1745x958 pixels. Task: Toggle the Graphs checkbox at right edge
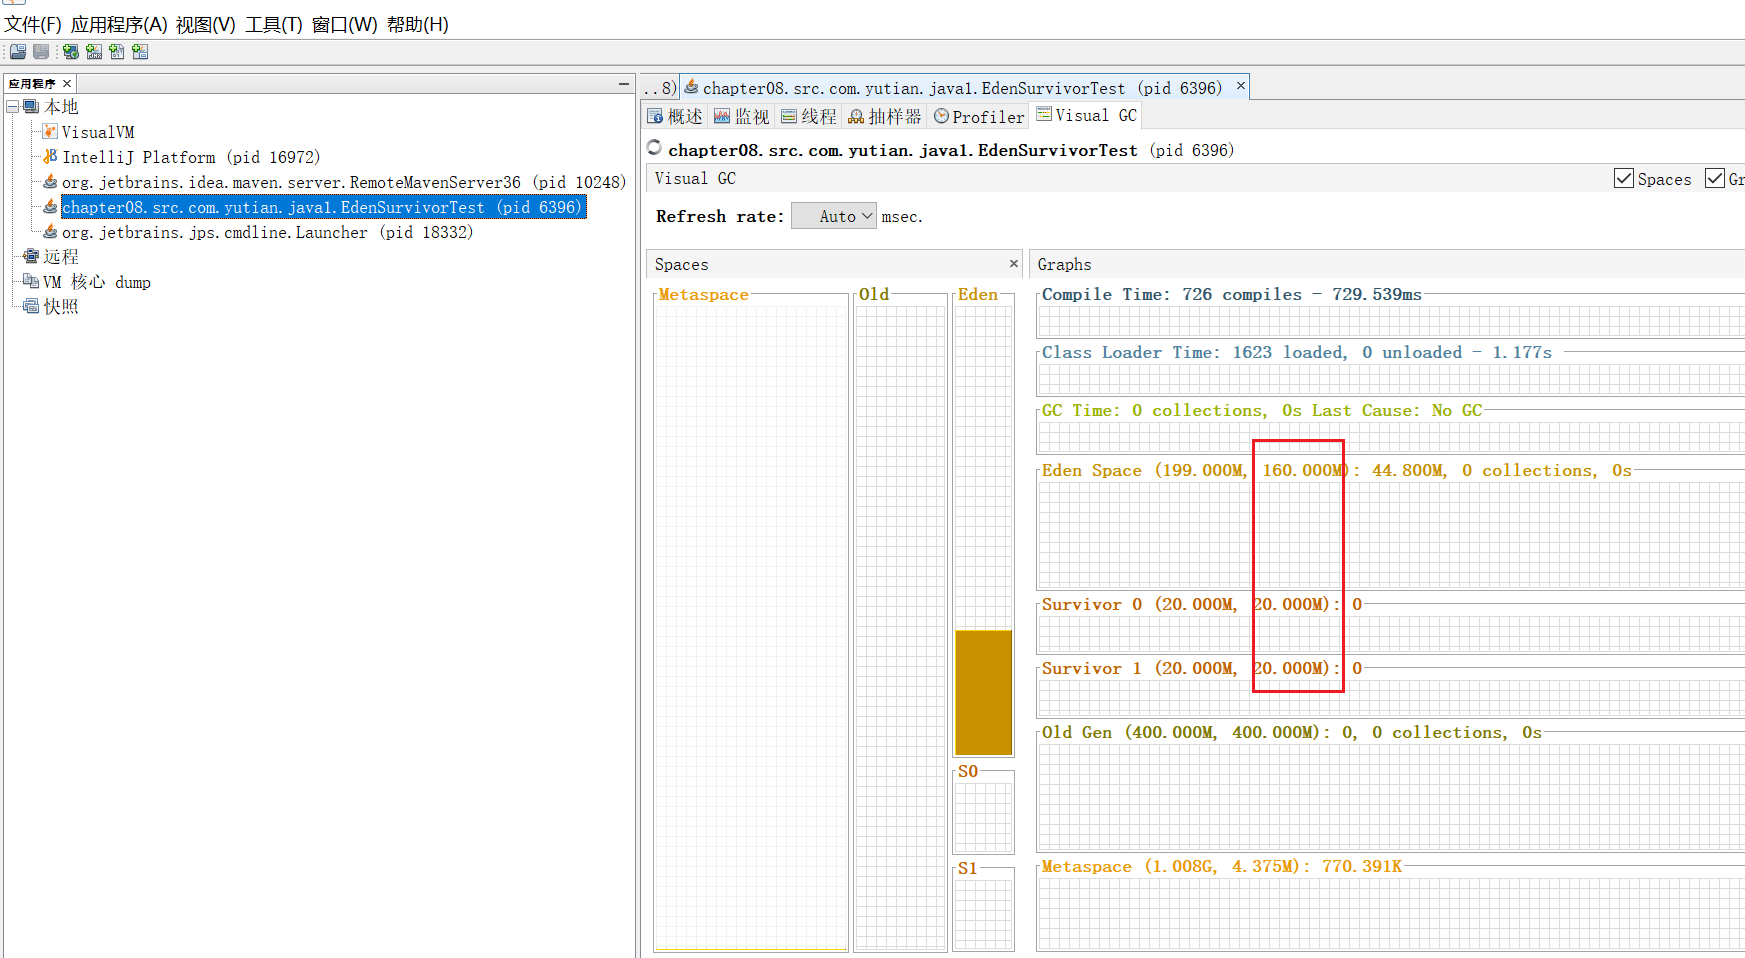coord(1715,179)
